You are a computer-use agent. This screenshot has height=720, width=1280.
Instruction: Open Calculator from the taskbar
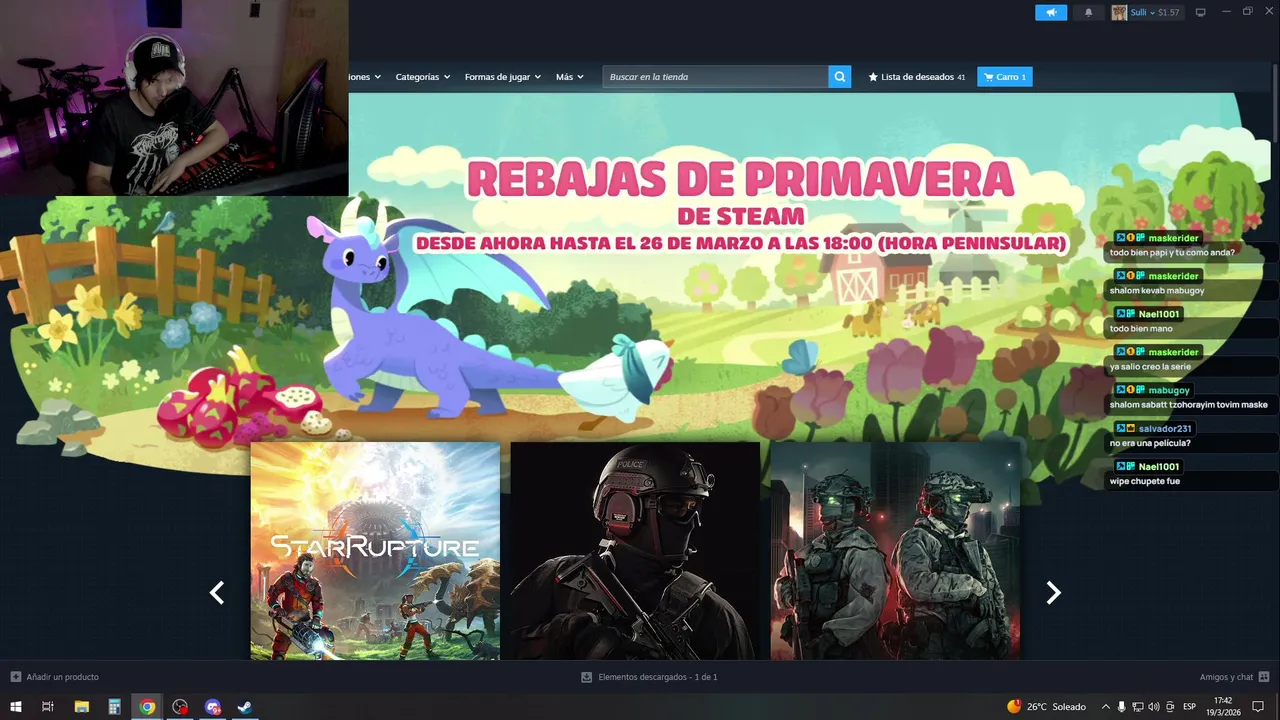tap(115, 707)
